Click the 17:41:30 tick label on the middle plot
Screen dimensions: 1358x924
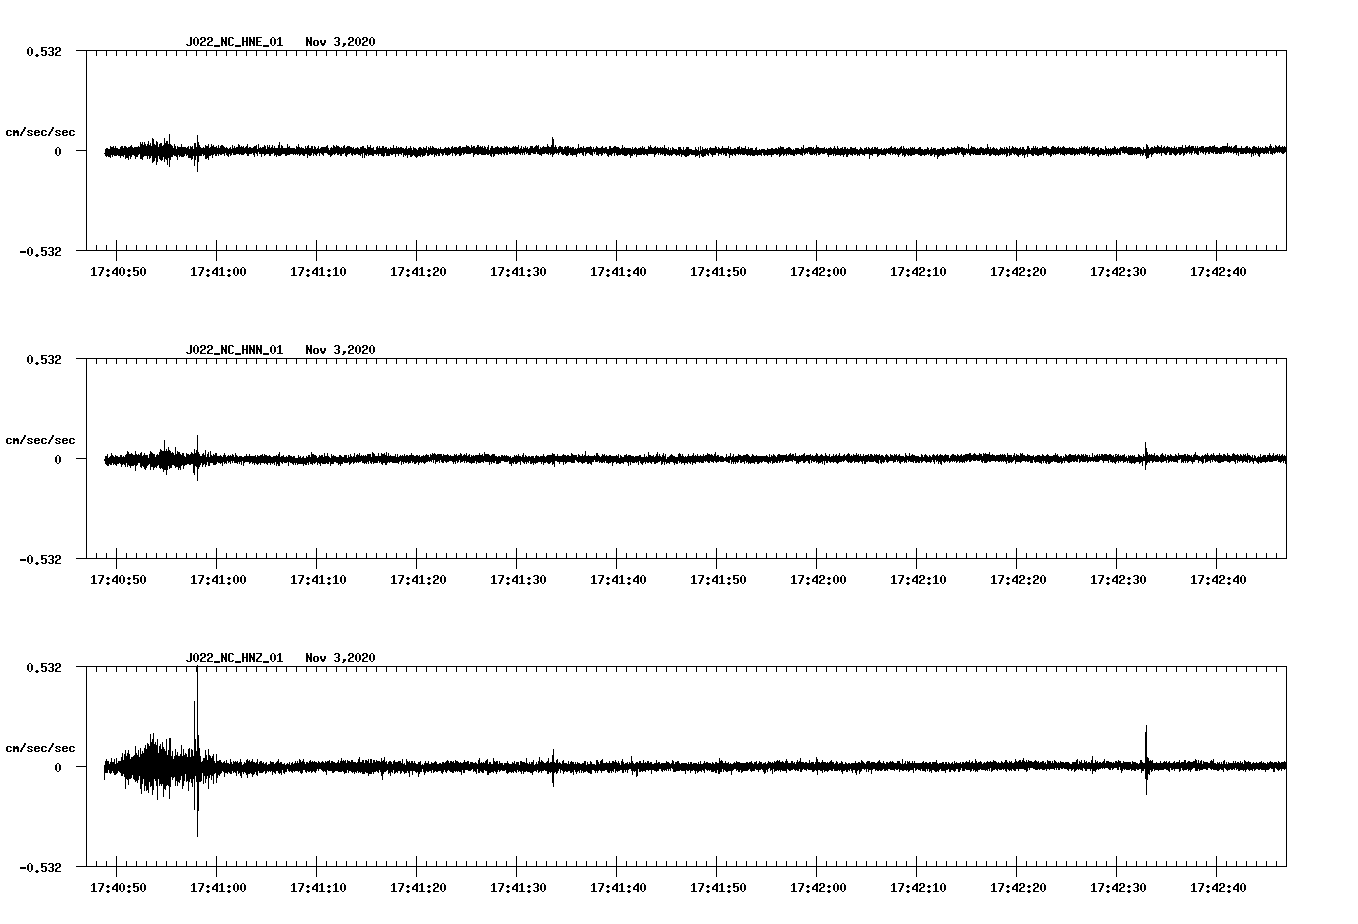click(x=520, y=578)
